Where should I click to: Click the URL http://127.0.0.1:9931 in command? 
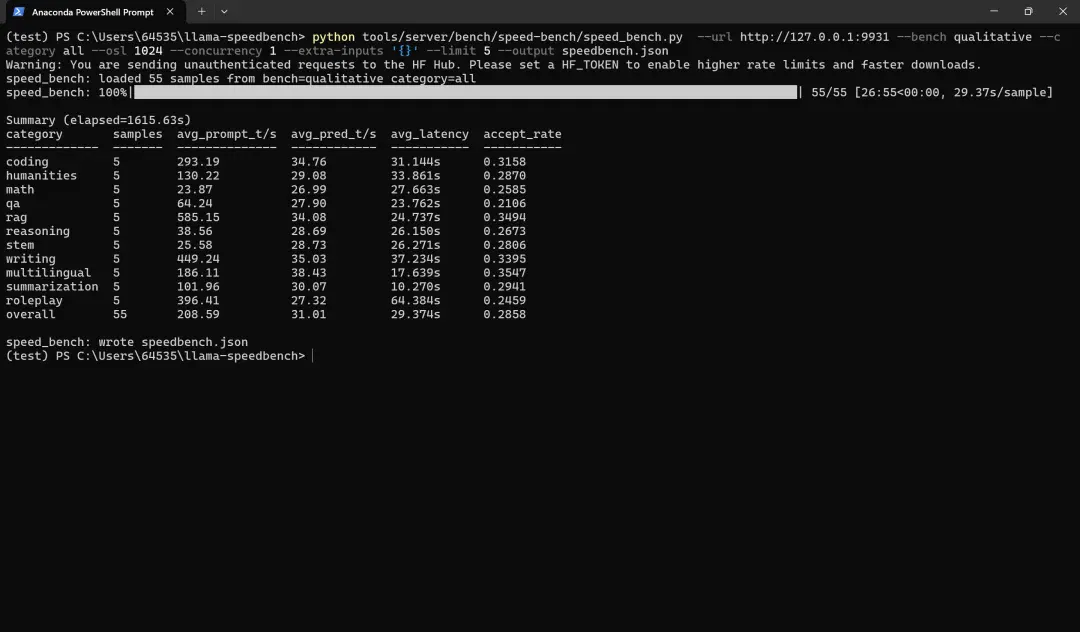pos(814,37)
